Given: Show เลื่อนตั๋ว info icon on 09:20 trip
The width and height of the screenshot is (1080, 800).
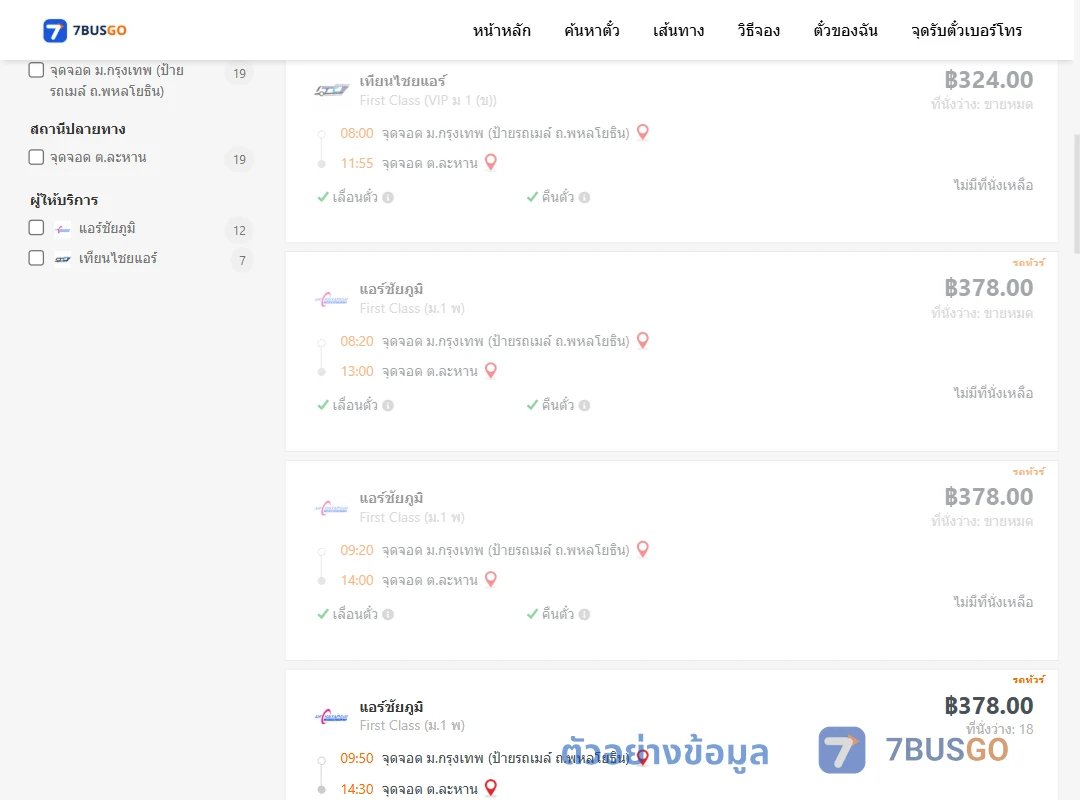Looking at the screenshot, I should (388, 615).
